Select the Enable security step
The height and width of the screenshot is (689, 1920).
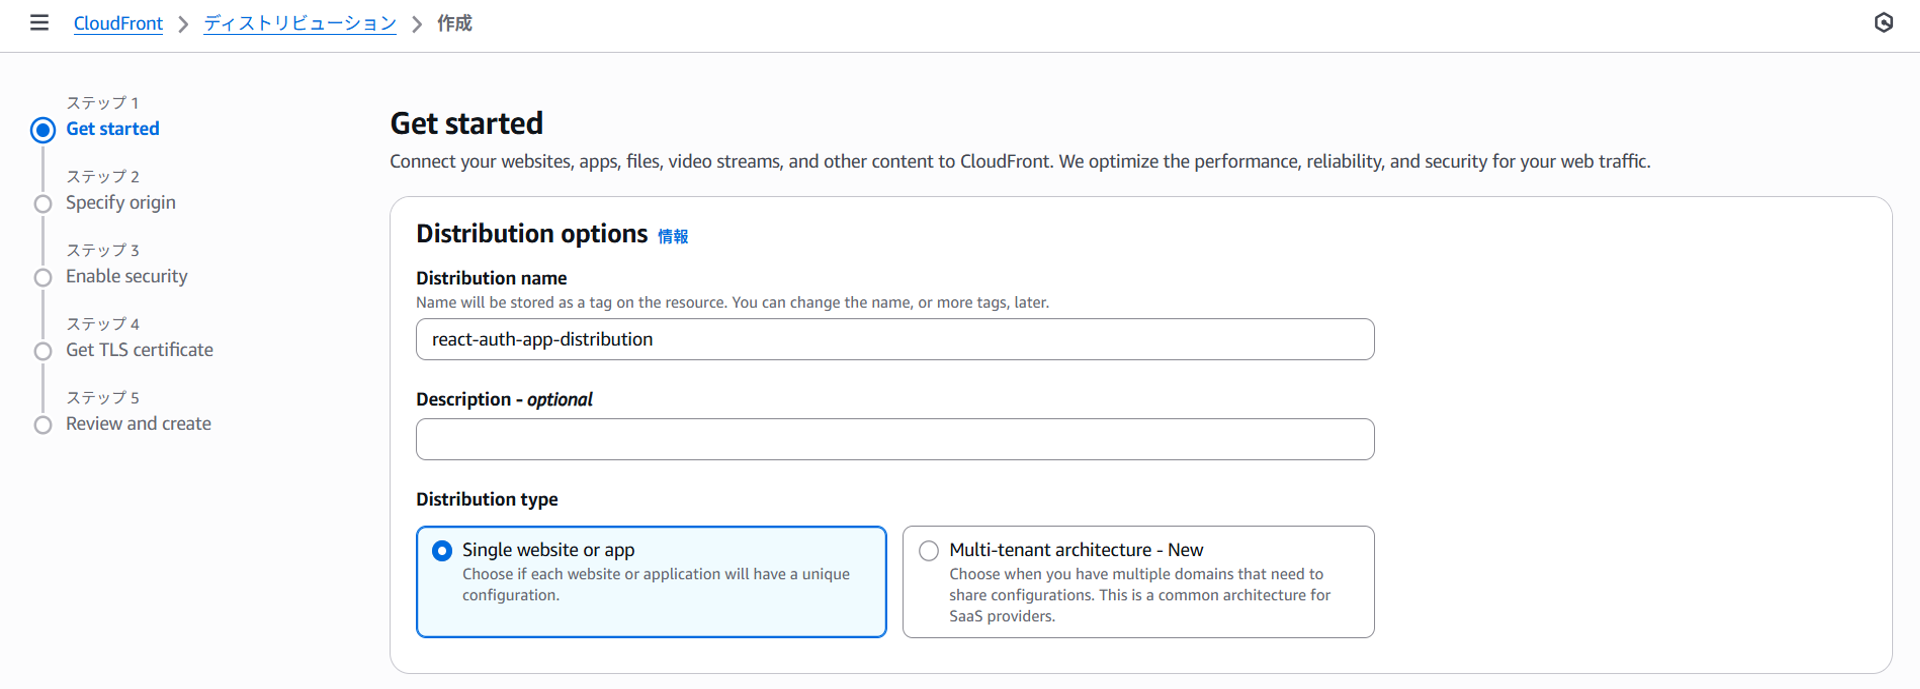(x=127, y=277)
